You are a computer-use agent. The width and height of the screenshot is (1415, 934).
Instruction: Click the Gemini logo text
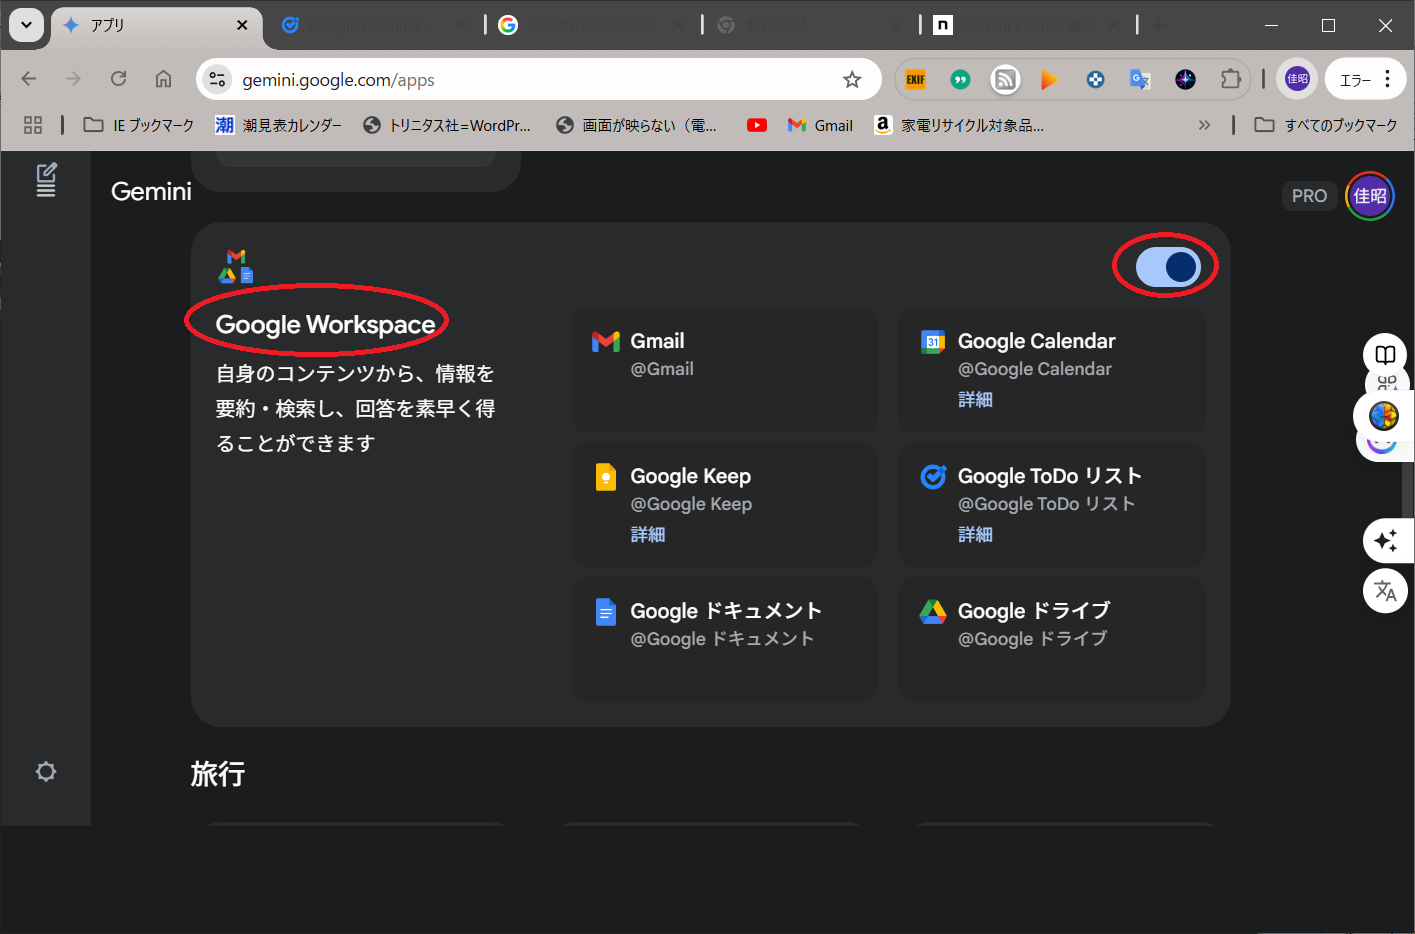click(151, 191)
